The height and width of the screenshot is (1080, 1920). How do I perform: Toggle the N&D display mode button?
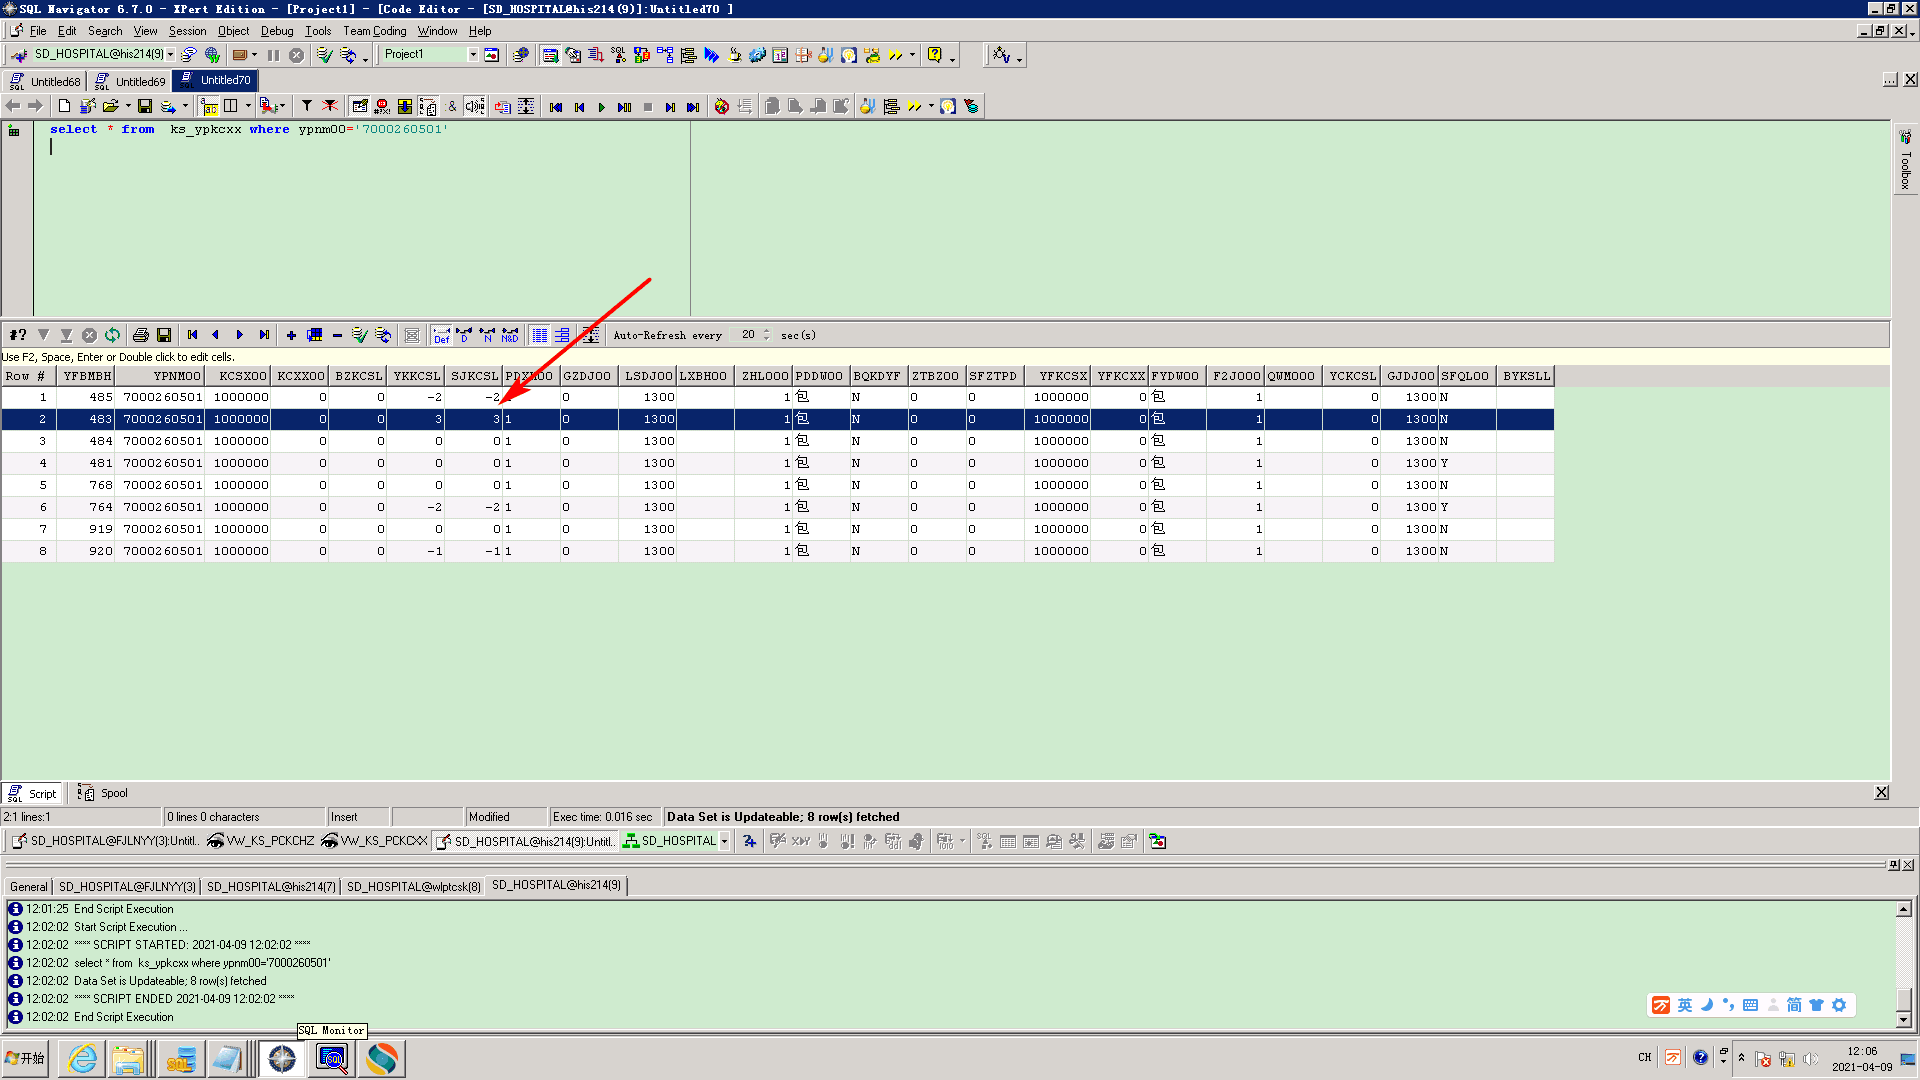pyautogui.click(x=510, y=335)
